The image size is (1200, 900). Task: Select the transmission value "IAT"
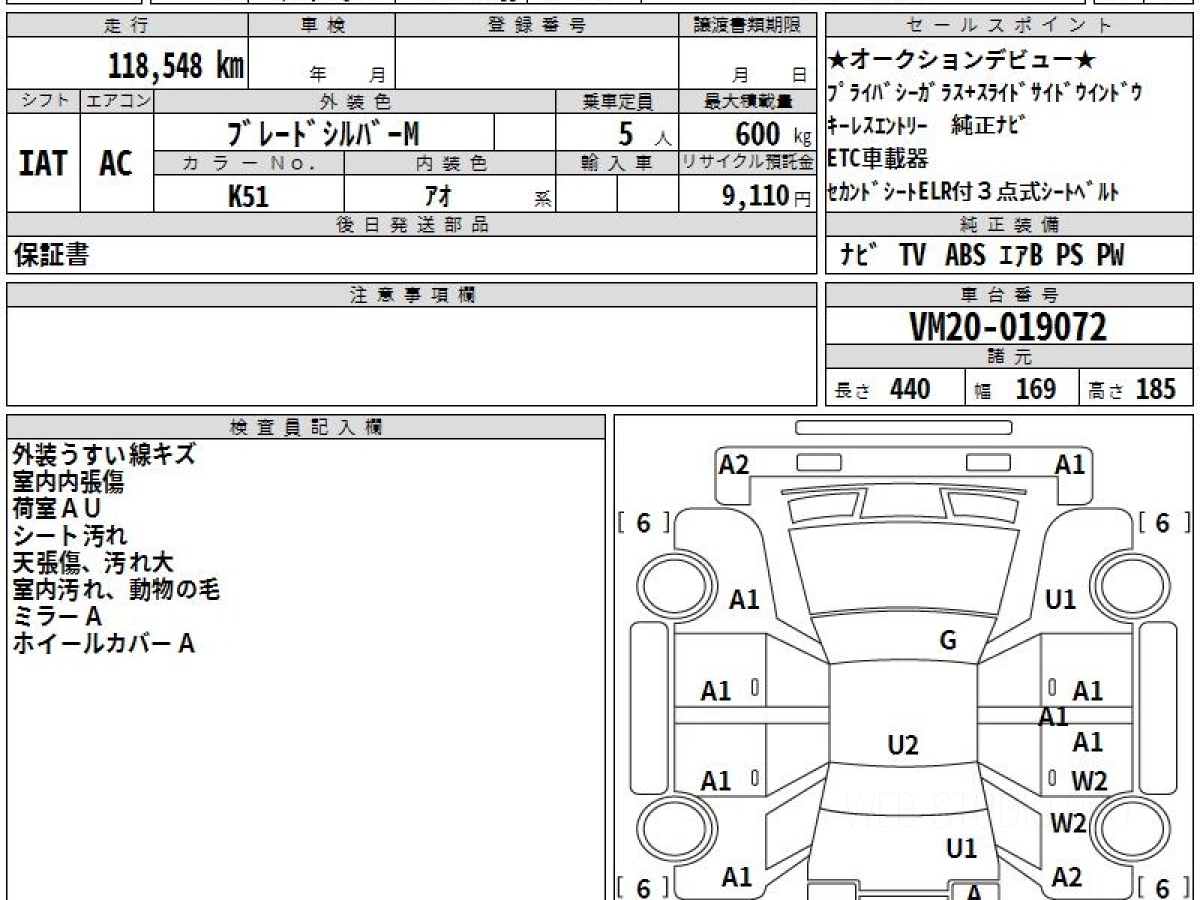(43, 163)
